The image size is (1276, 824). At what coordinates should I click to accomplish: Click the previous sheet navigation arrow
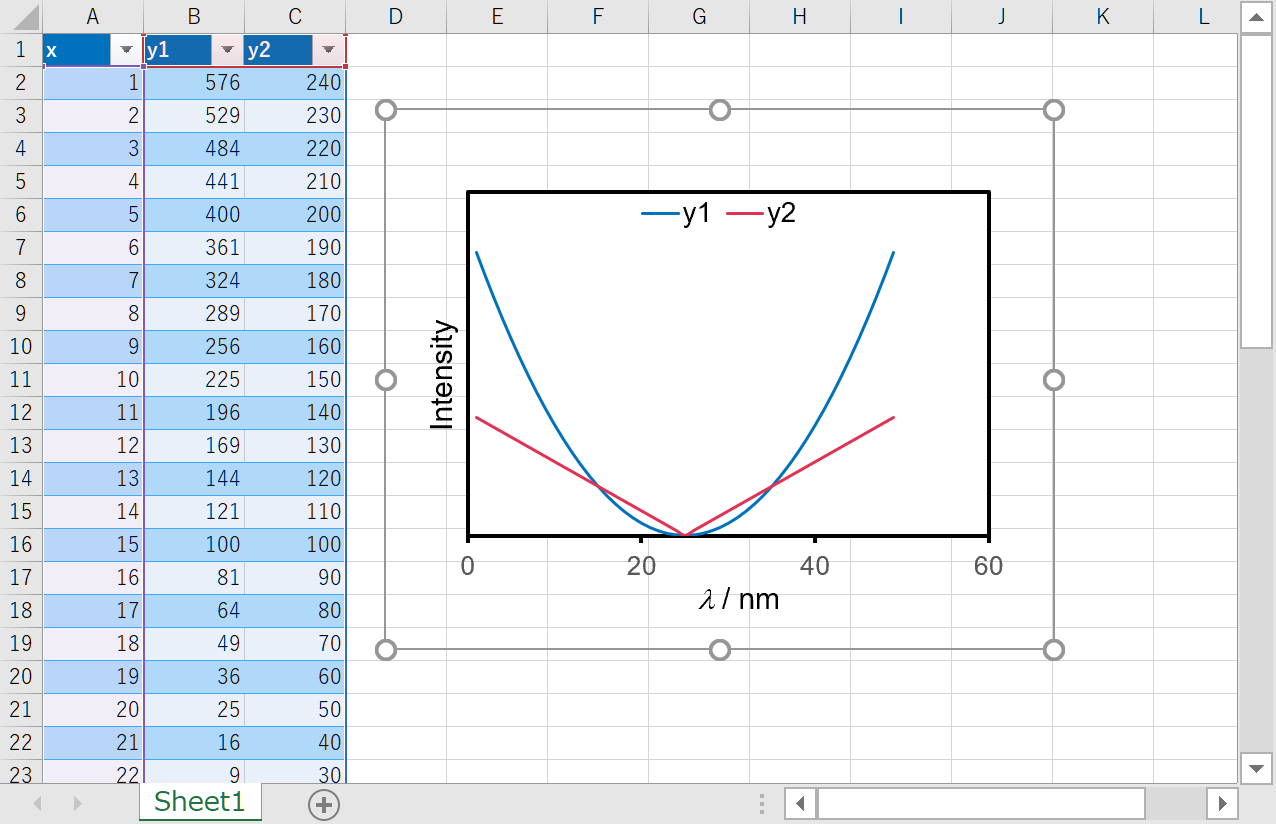click(38, 803)
